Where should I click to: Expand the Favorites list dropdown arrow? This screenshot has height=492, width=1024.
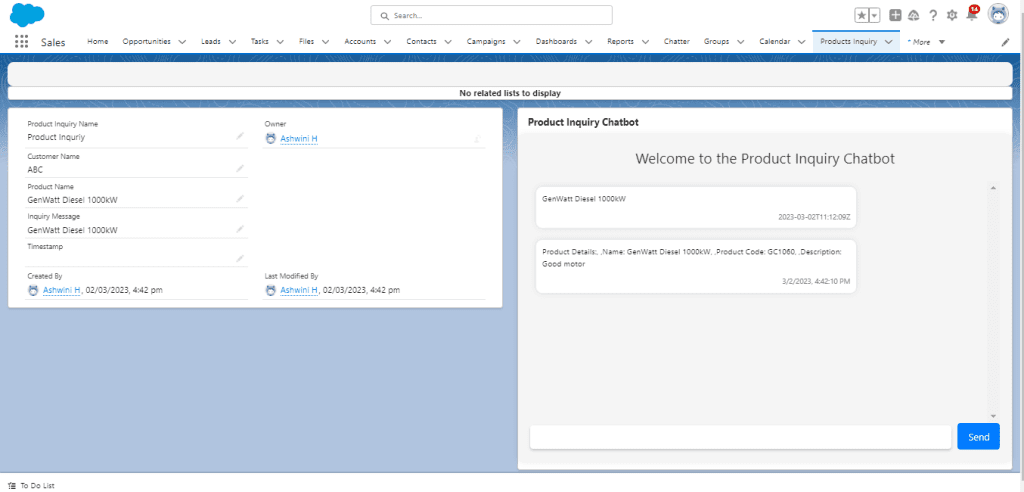tap(875, 15)
